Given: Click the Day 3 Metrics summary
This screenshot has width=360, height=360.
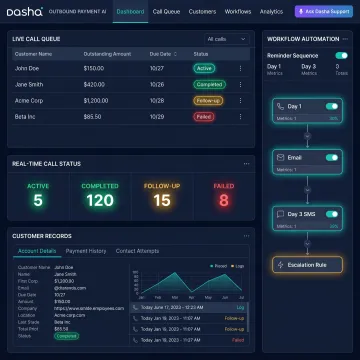Looking at the screenshot, I should click(309, 69).
